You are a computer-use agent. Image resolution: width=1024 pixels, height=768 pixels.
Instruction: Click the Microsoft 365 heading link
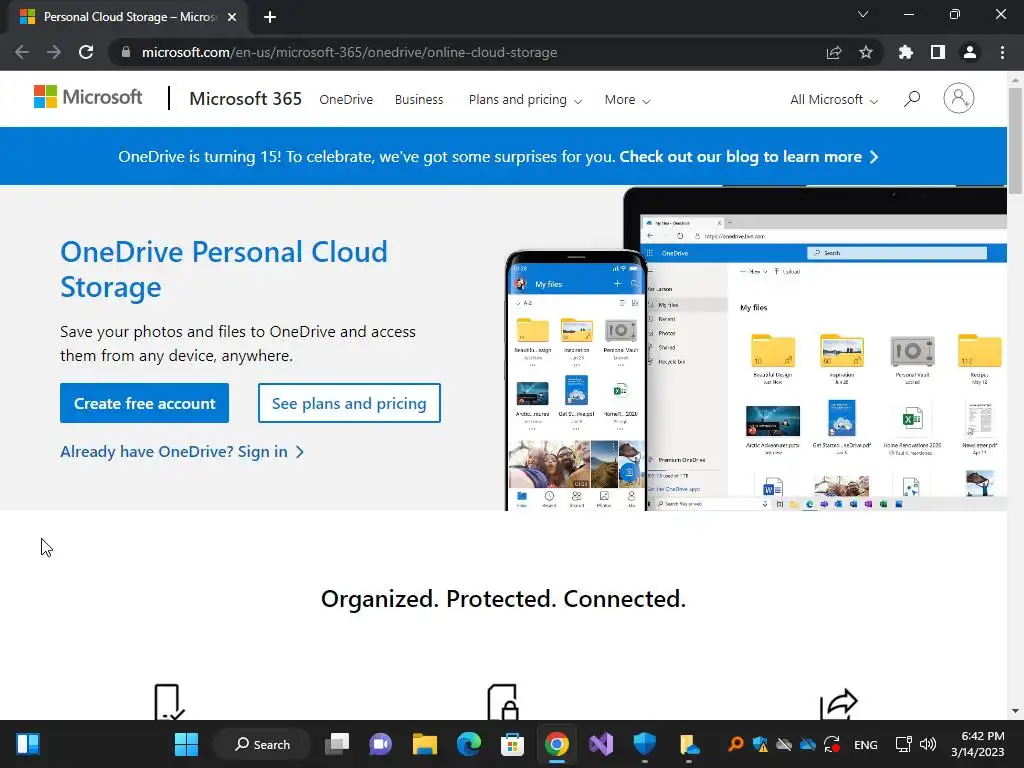coord(246,99)
